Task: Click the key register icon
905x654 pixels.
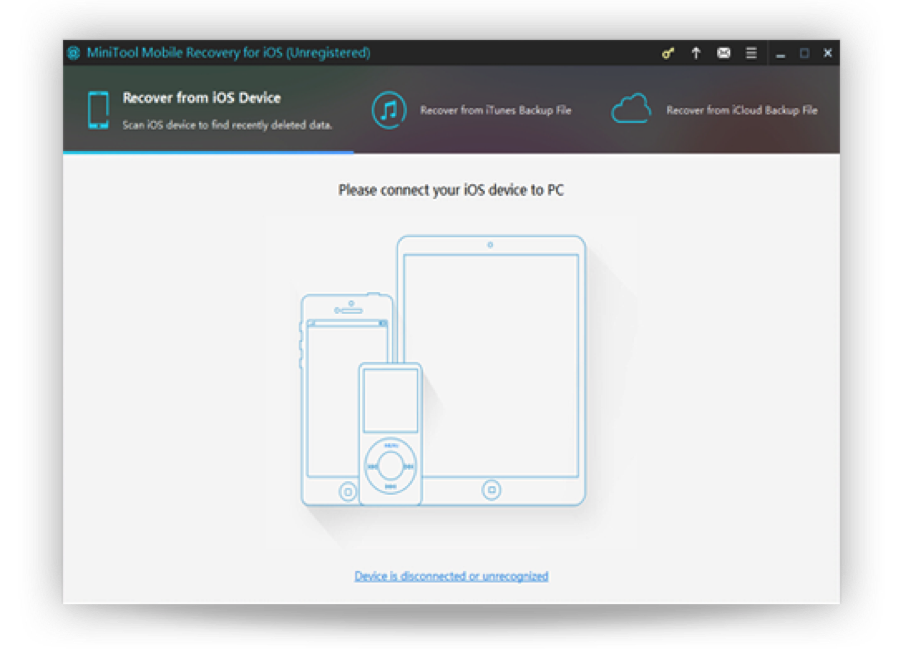Action: [x=668, y=54]
